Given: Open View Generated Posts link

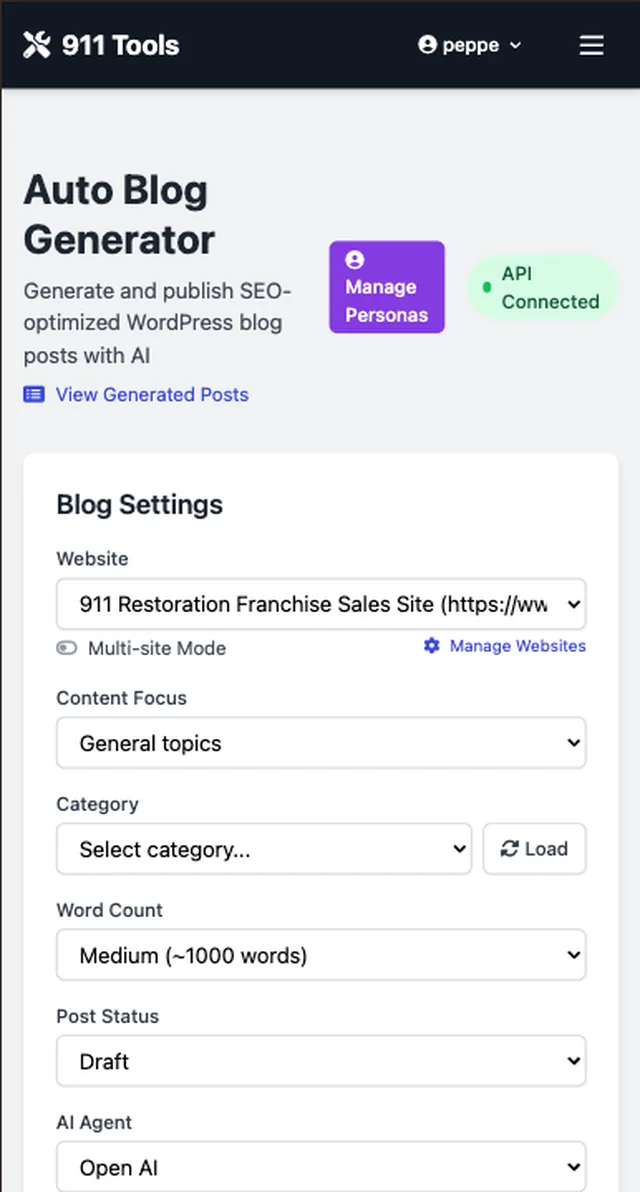Looking at the screenshot, I should click(152, 395).
